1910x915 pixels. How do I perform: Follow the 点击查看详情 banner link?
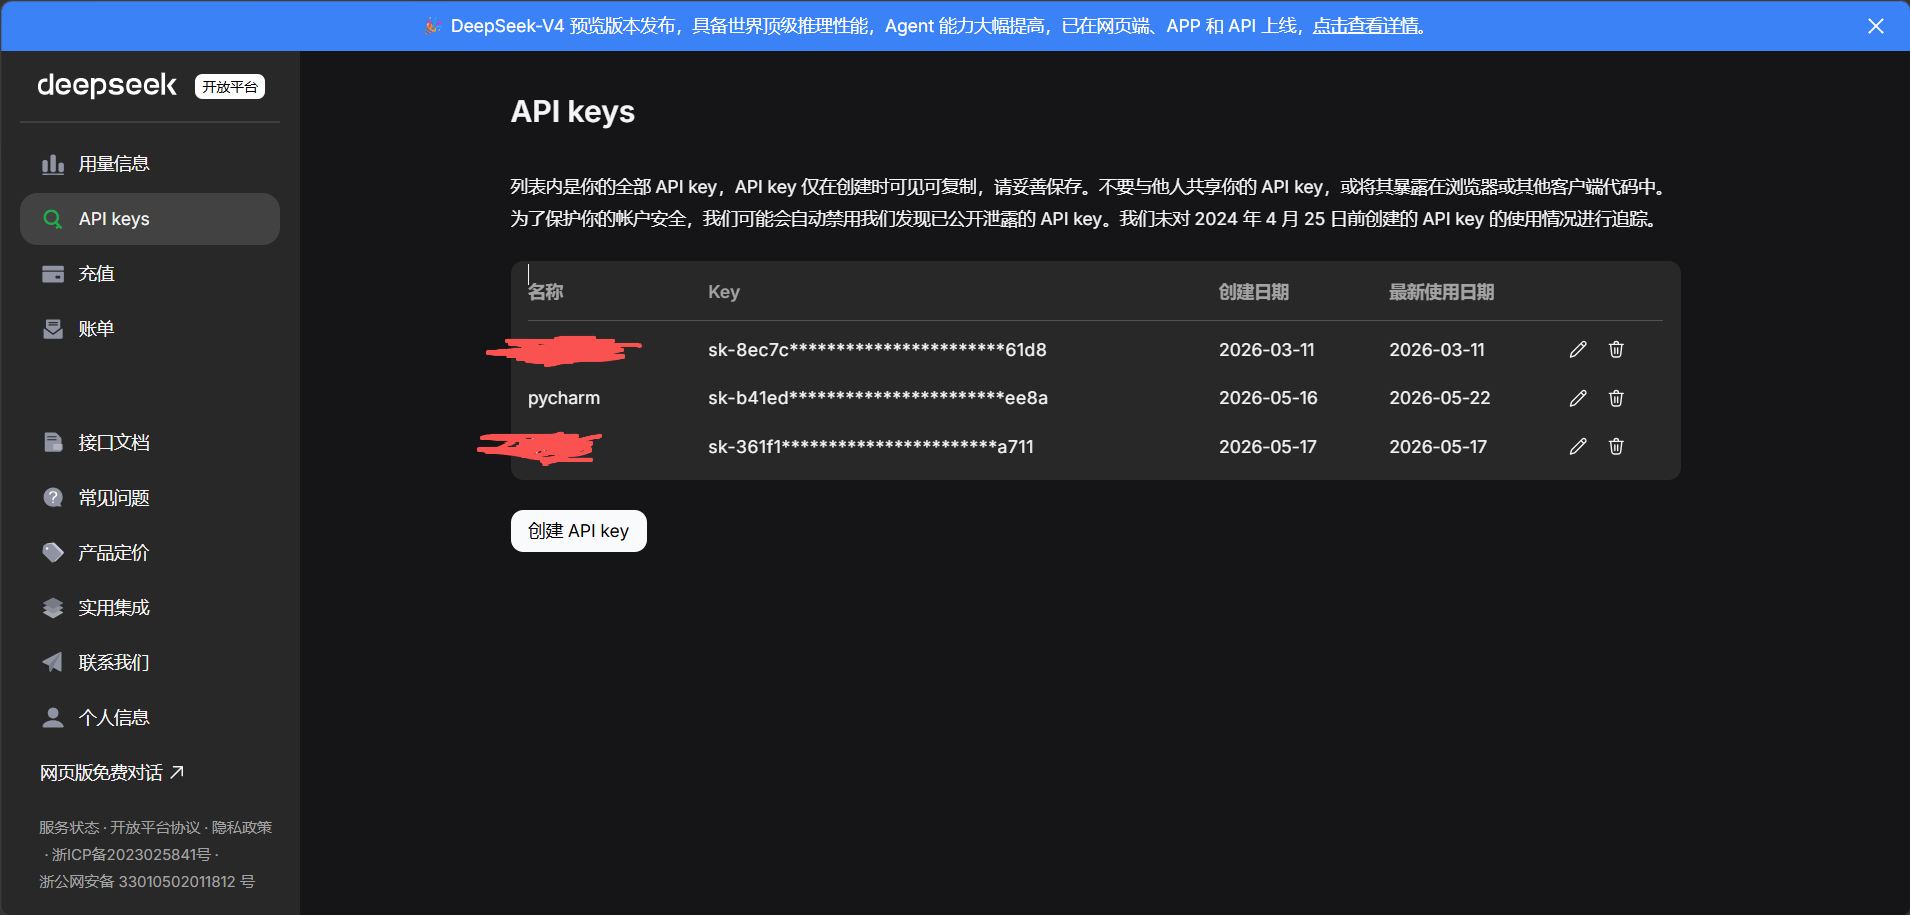click(x=1367, y=26)
